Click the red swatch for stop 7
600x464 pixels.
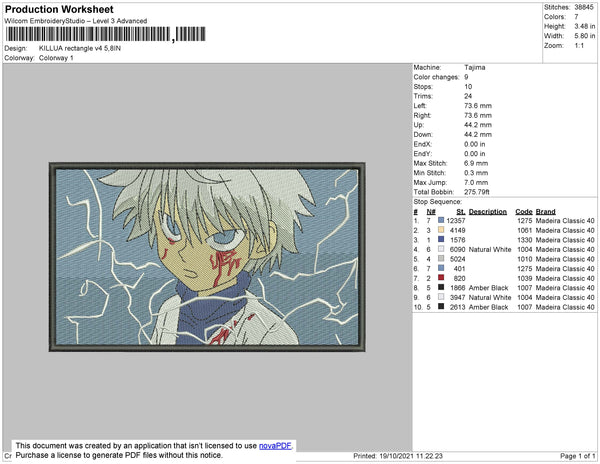(441, 278)
